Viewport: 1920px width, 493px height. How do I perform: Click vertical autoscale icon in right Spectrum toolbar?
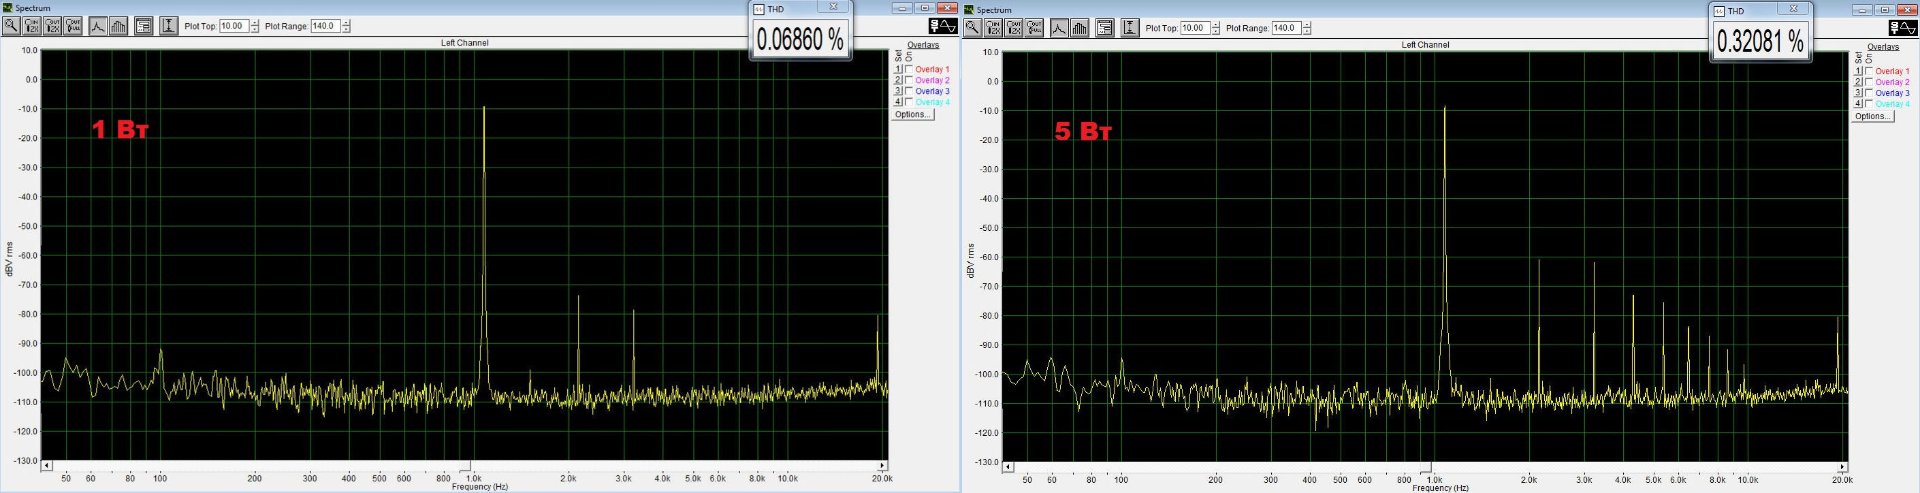click(x=1129, y=28)
